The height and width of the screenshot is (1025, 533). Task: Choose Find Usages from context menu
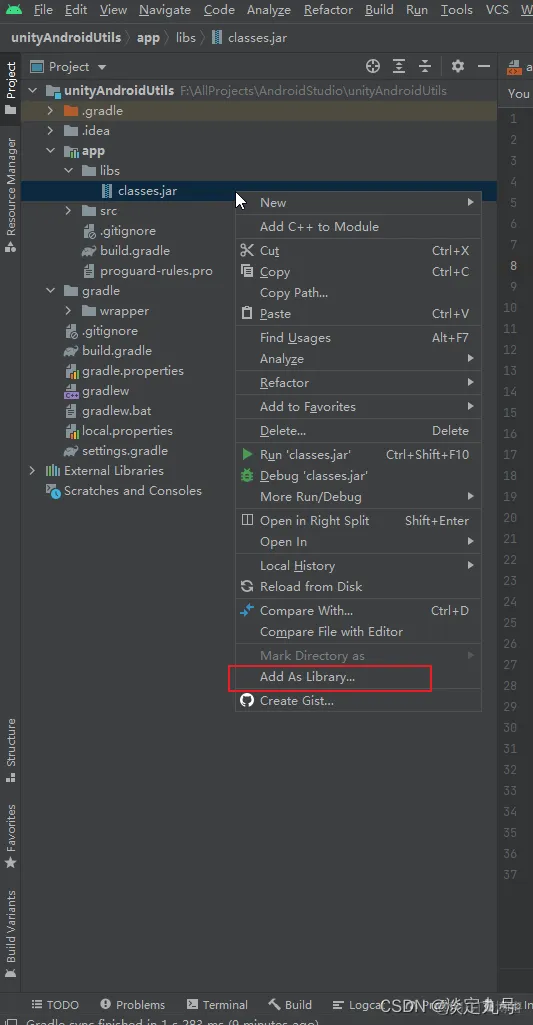coord(358,338)
